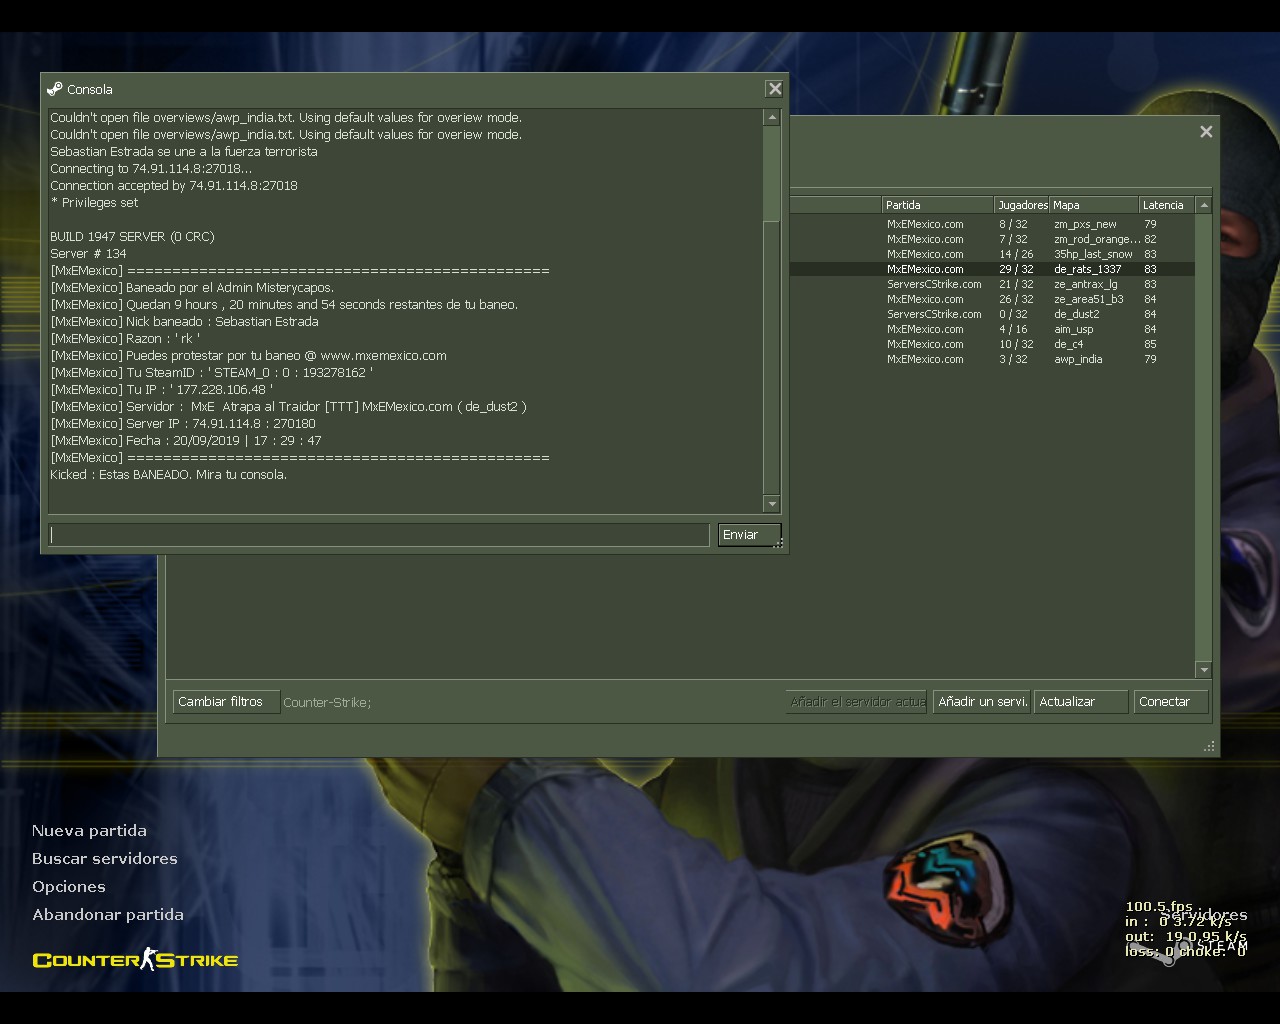Open Opciones from main menu

(x=68, y=887)
